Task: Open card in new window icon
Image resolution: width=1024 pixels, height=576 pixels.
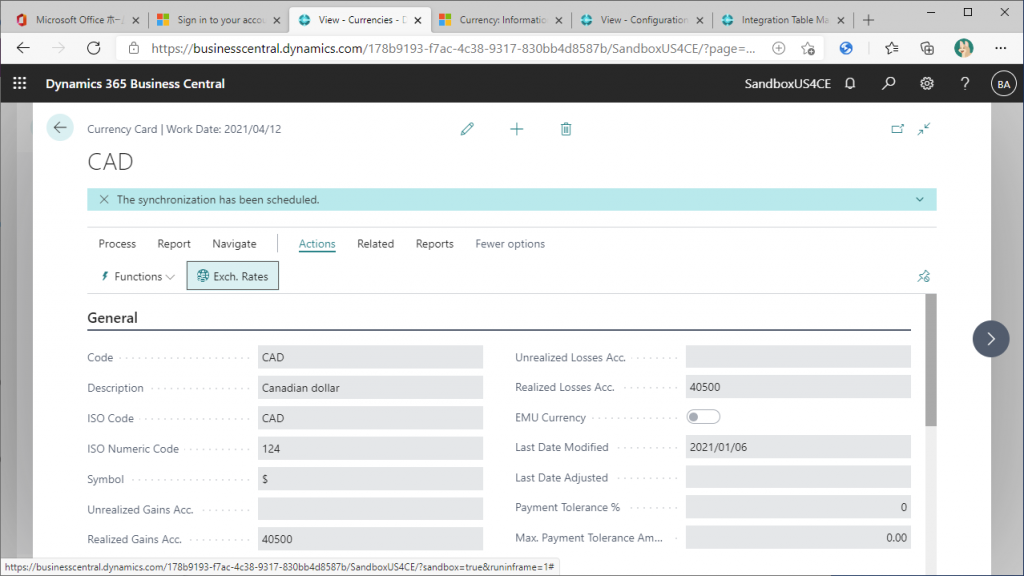Action: (898, 129)
